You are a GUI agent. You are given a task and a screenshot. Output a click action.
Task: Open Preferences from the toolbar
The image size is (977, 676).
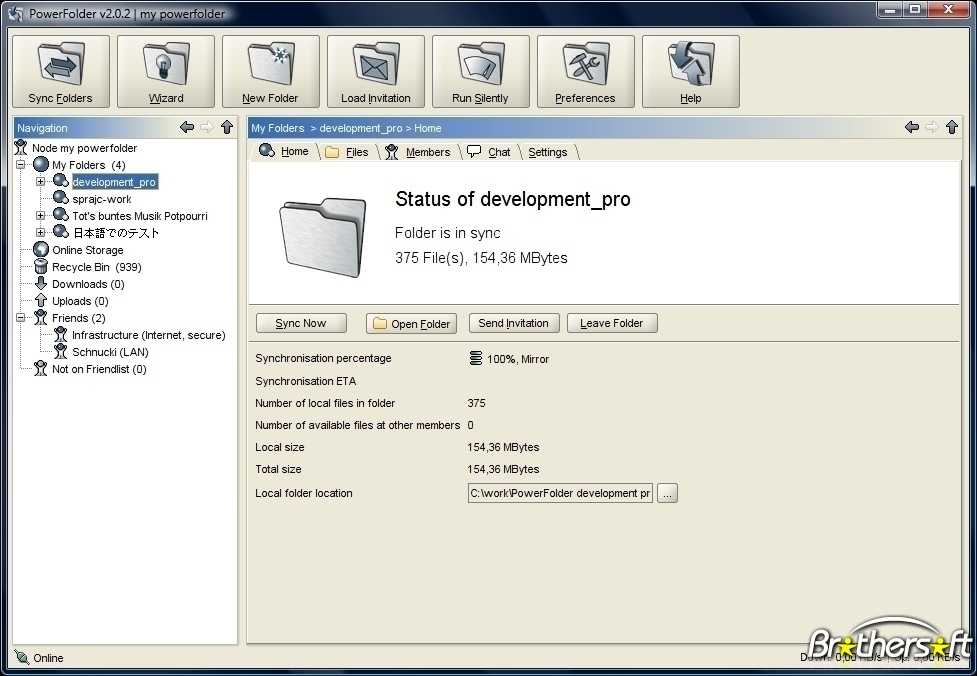coord(586,72)
